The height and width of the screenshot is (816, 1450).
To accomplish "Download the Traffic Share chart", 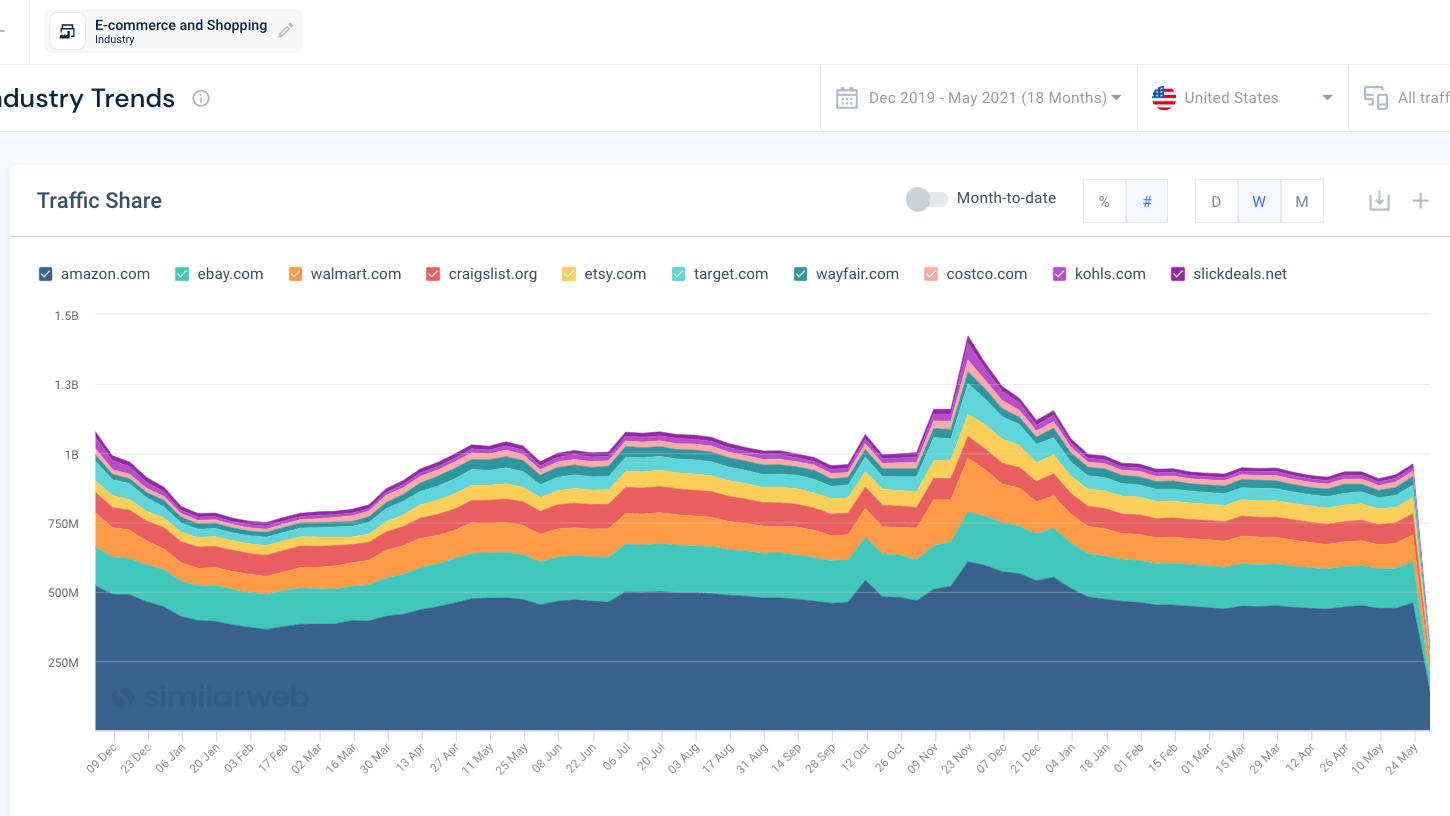I will tap(1379, 201).
